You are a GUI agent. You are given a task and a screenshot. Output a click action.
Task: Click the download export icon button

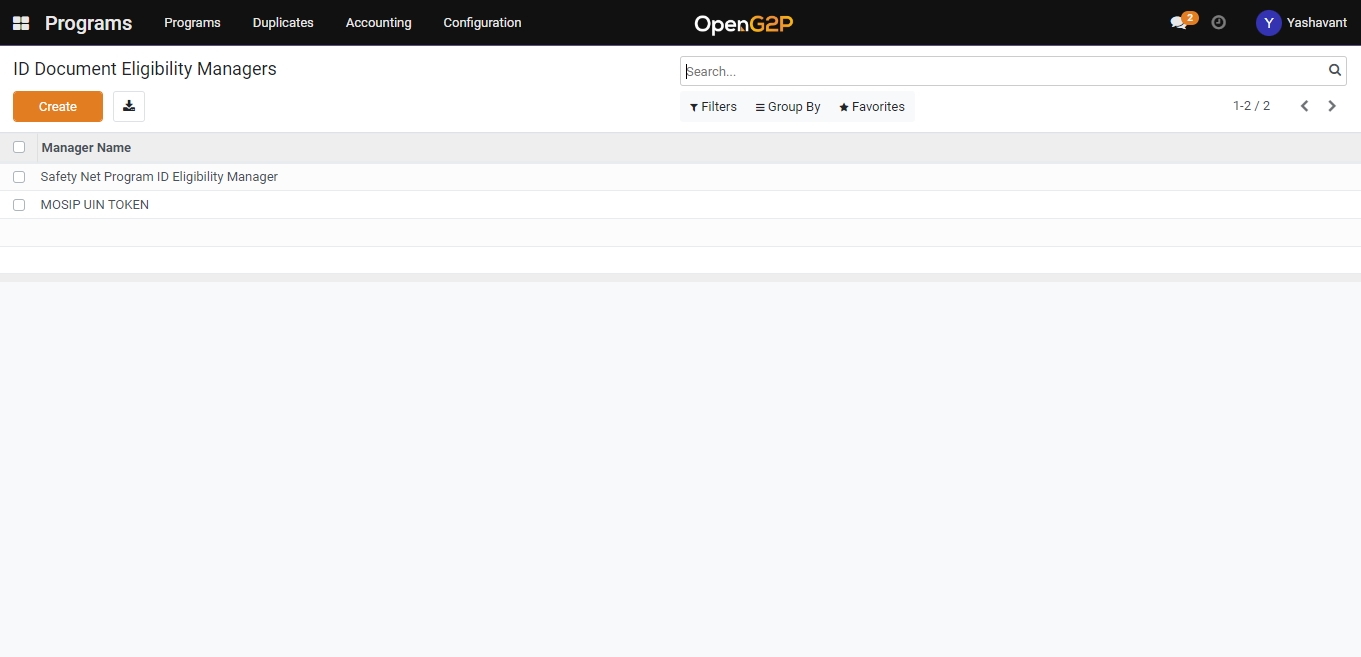click(129, 106)
